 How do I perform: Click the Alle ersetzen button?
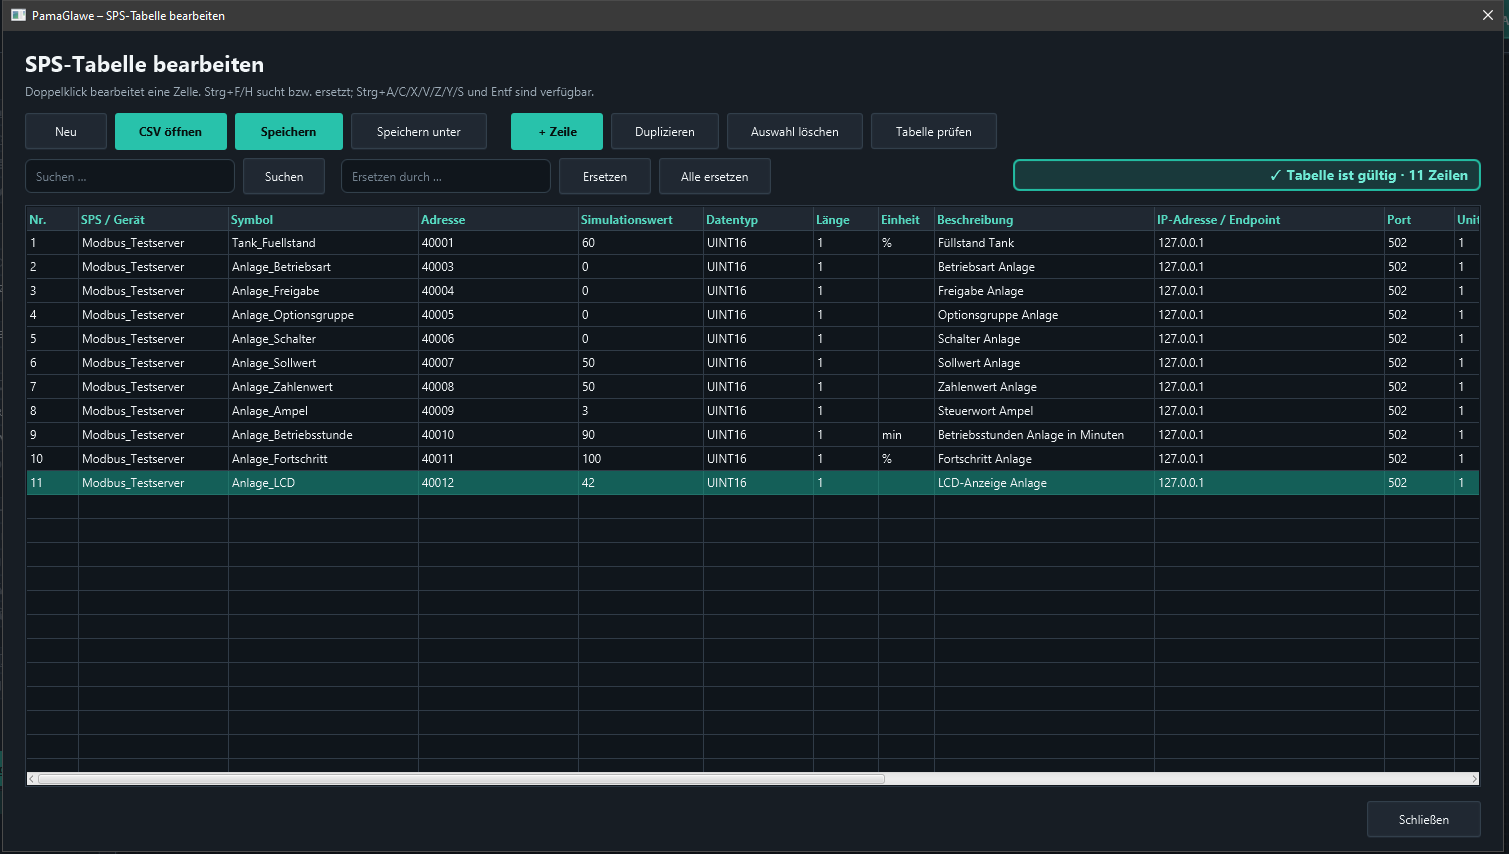pos(715,176)
